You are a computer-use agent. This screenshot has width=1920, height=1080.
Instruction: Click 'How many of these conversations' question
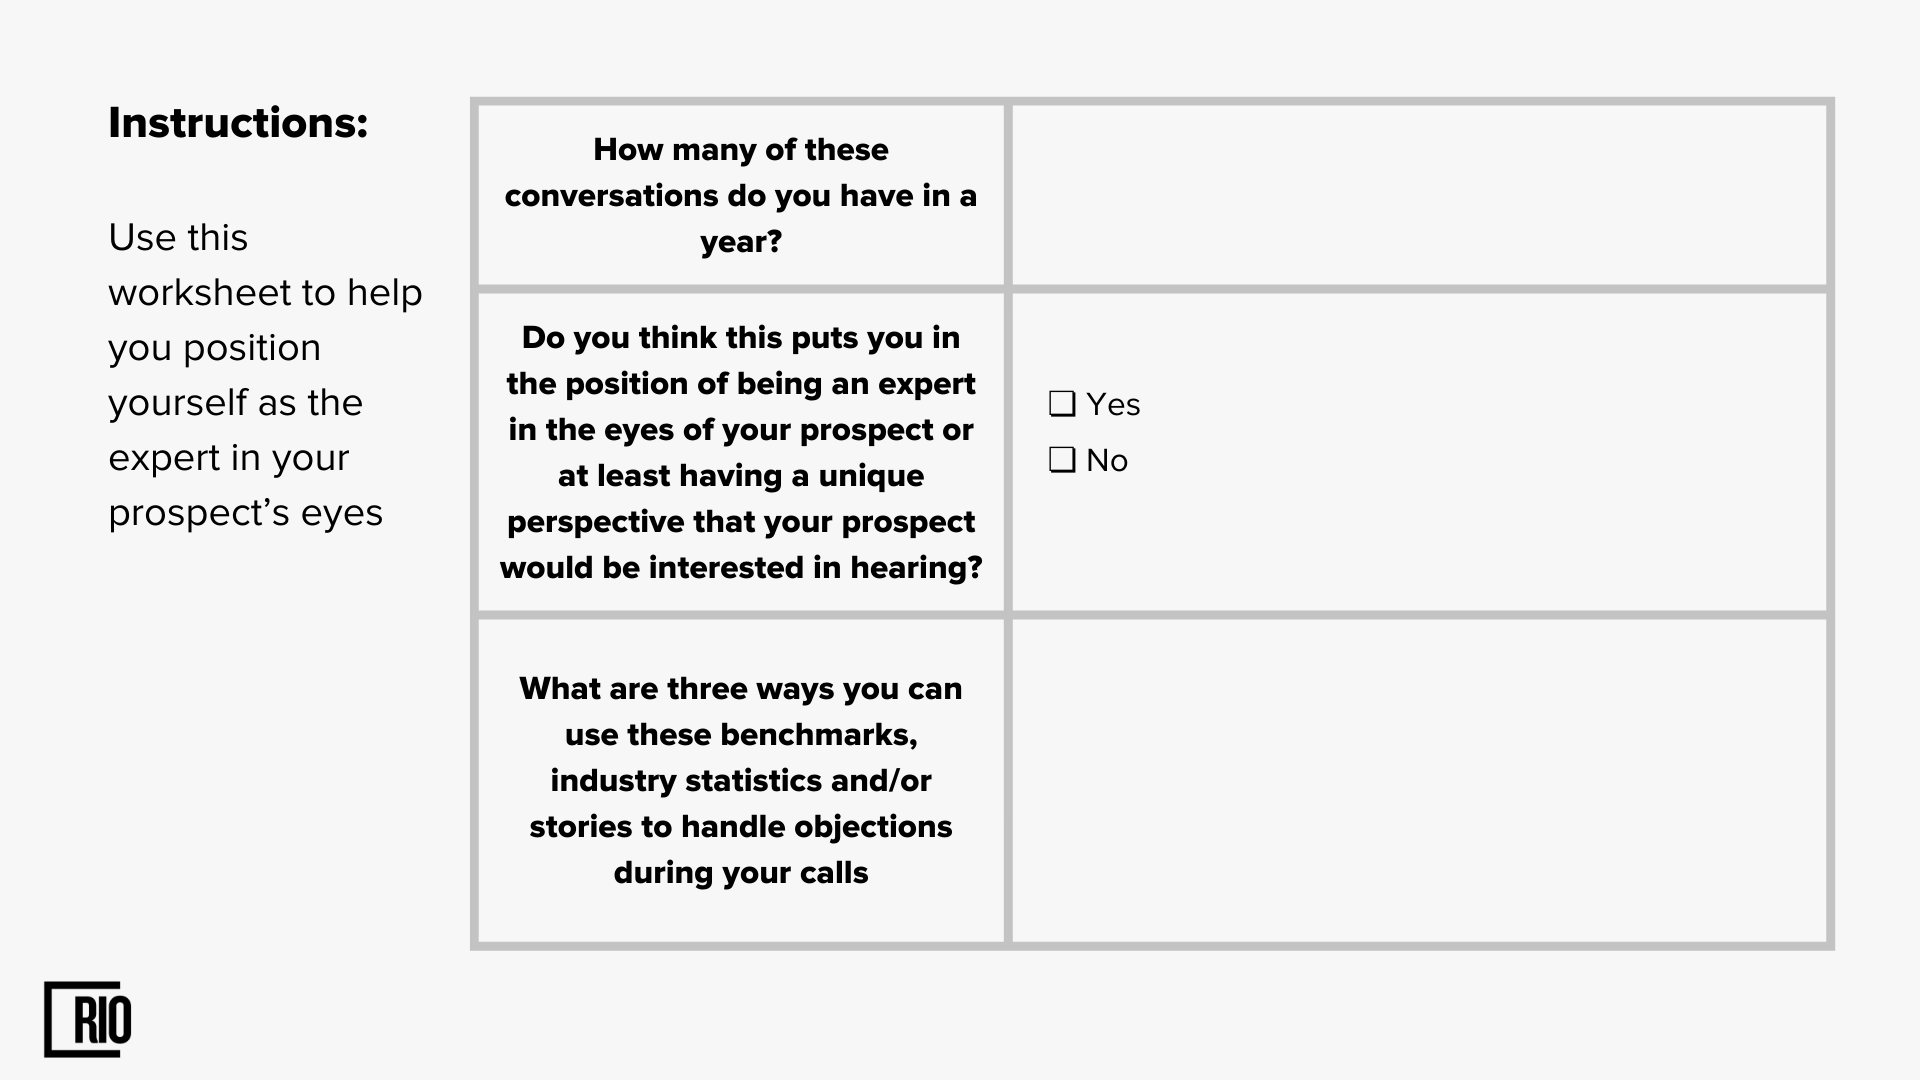[741, 195]
